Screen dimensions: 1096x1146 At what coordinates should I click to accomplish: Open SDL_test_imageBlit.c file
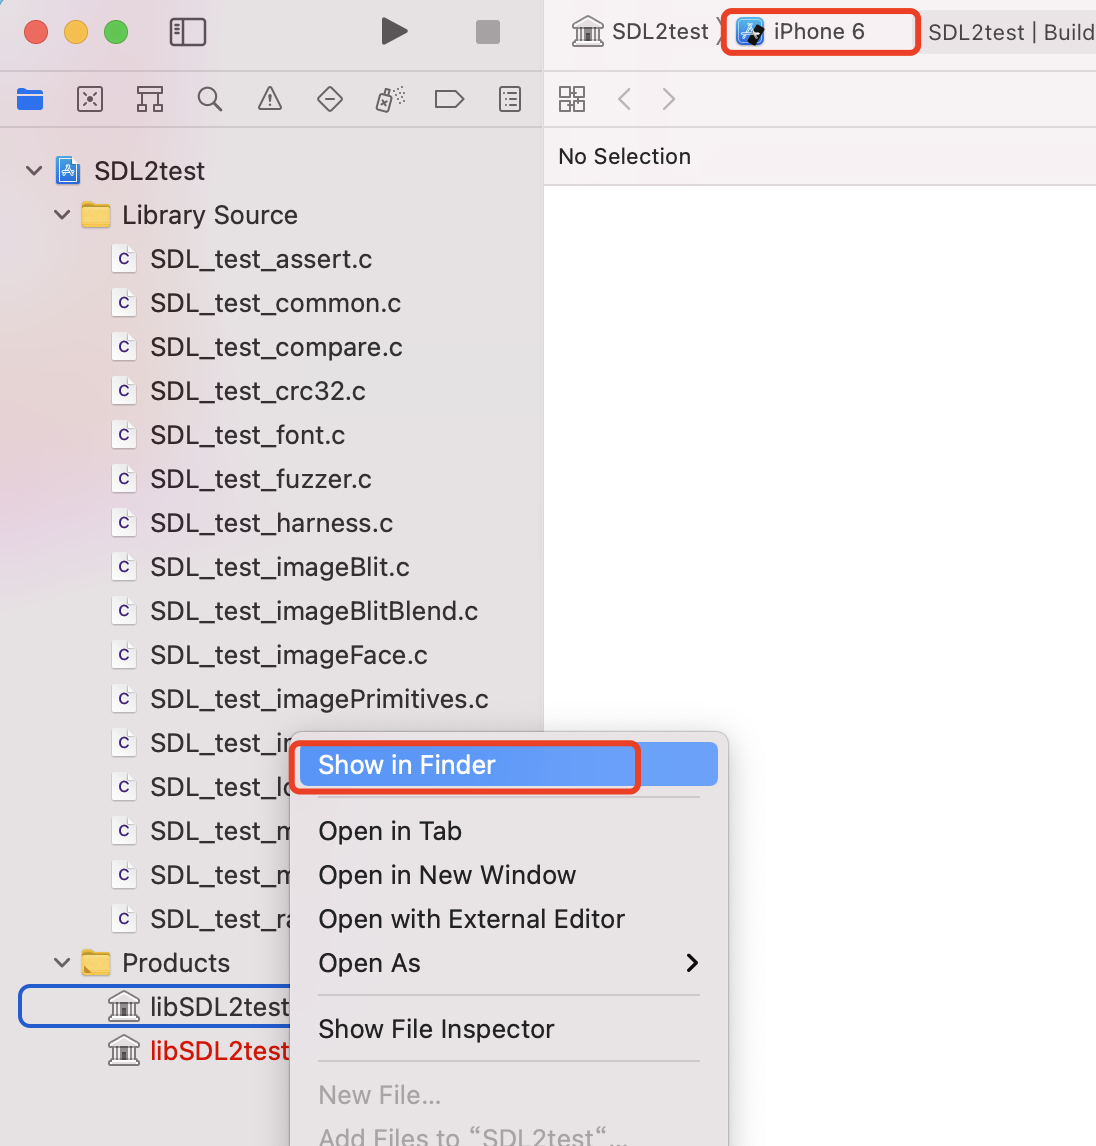279,566
